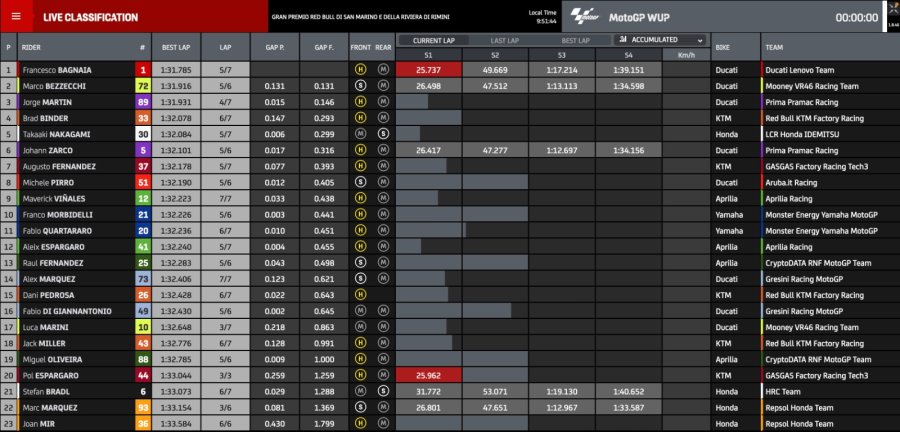Click Quartararo's front tyre H icon
This screenshot has width=900, height=432.
pyautogui.click(x=360, y=231)
